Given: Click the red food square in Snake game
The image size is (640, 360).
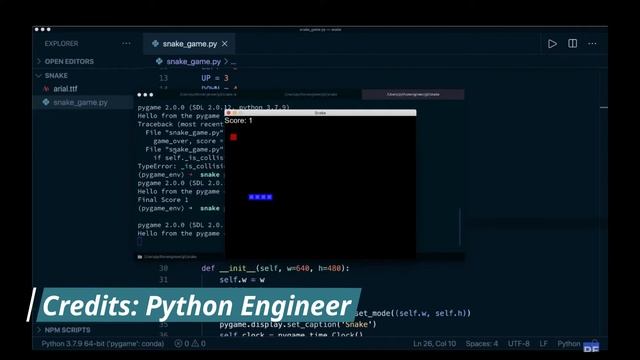Looking at the screenshot, I should 233,137.
